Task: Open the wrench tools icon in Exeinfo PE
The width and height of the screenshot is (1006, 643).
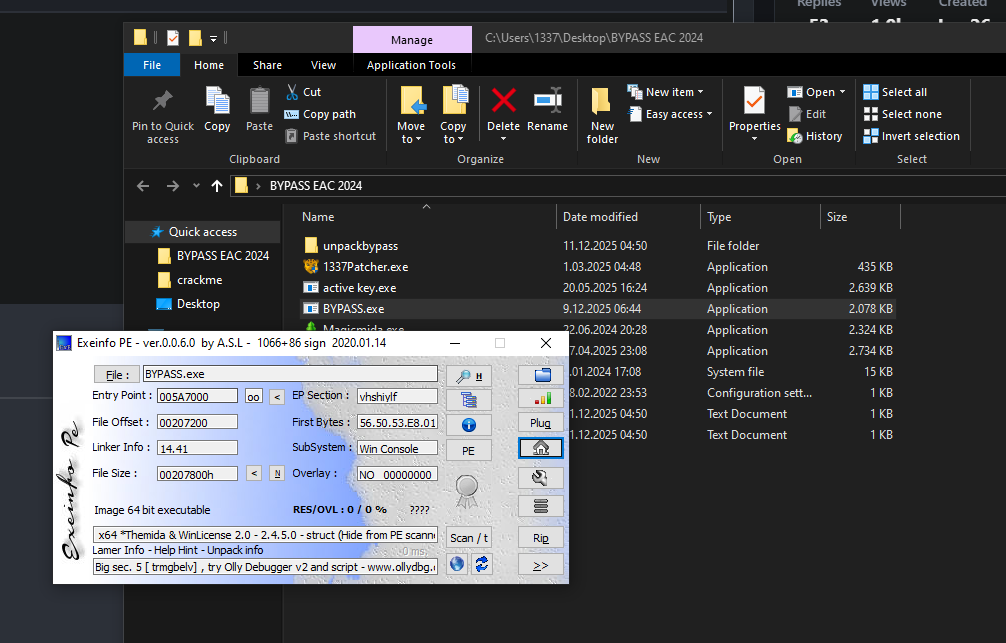Action: coord(541,478)
